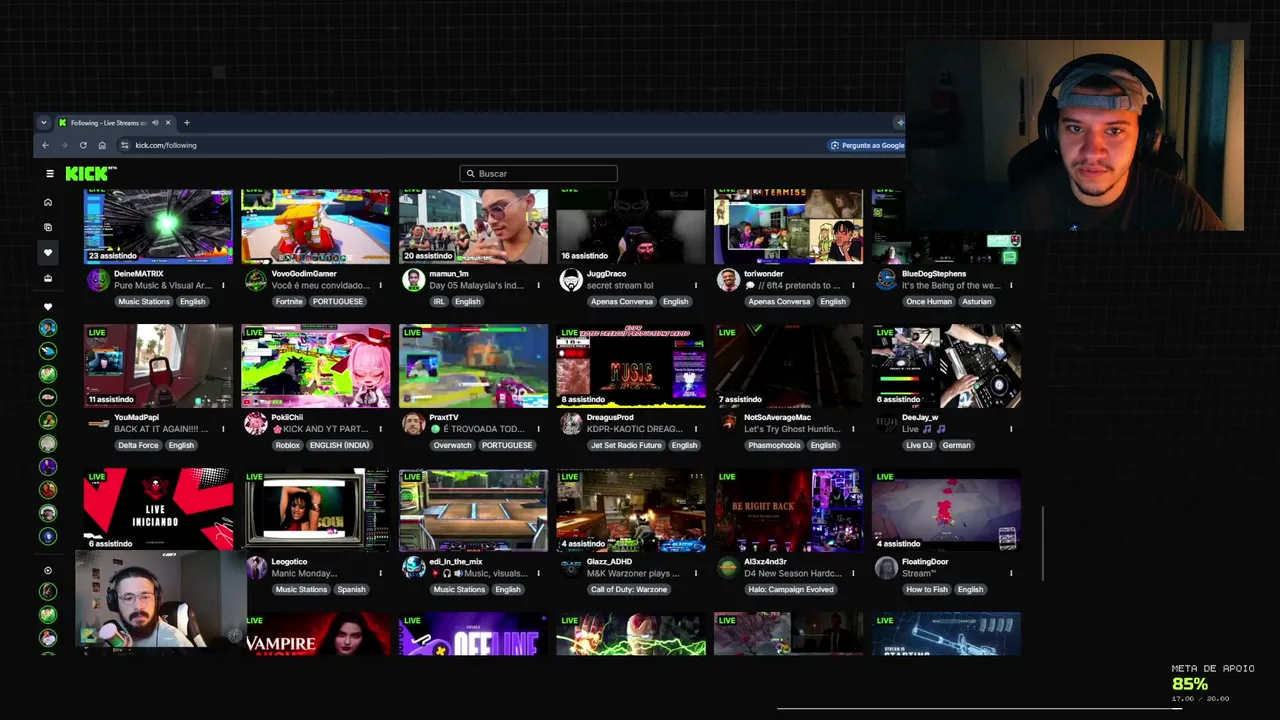Screen dimensions: 1280x720
Task: Click the Jet Set Radio Future tag
Action: pyautogui.click(x=626, y=445)
